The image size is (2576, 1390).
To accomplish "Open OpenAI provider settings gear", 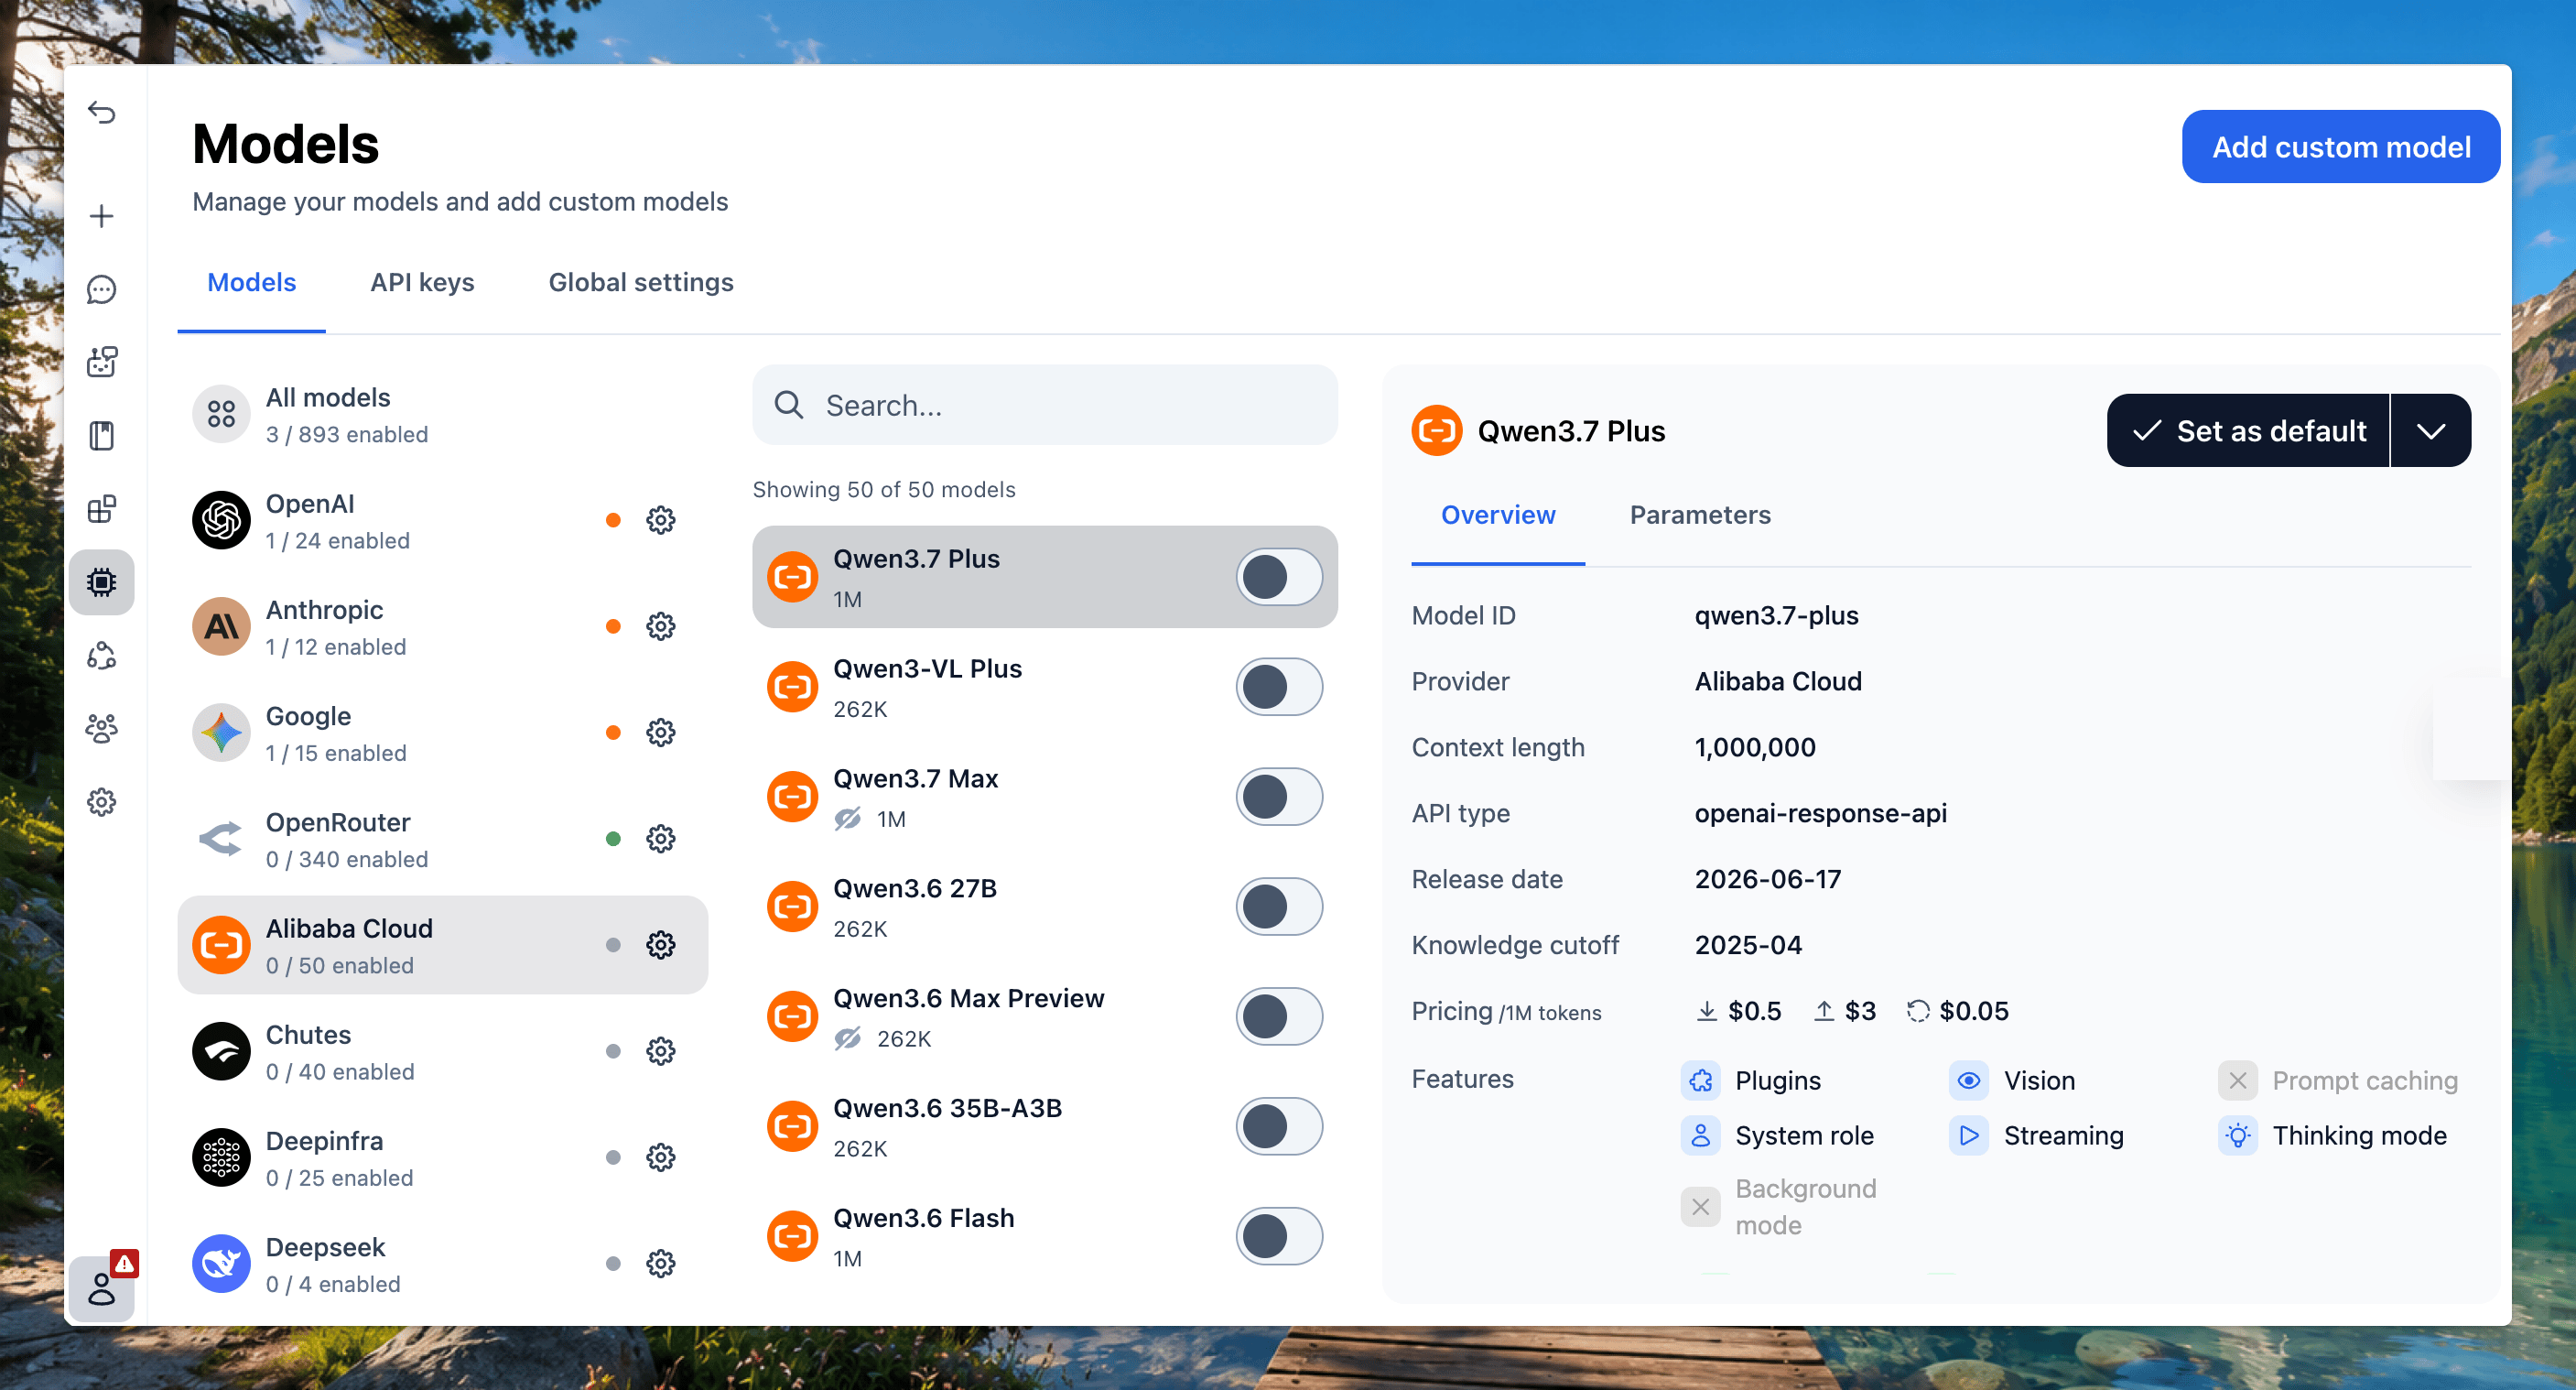I will (660, 520).
